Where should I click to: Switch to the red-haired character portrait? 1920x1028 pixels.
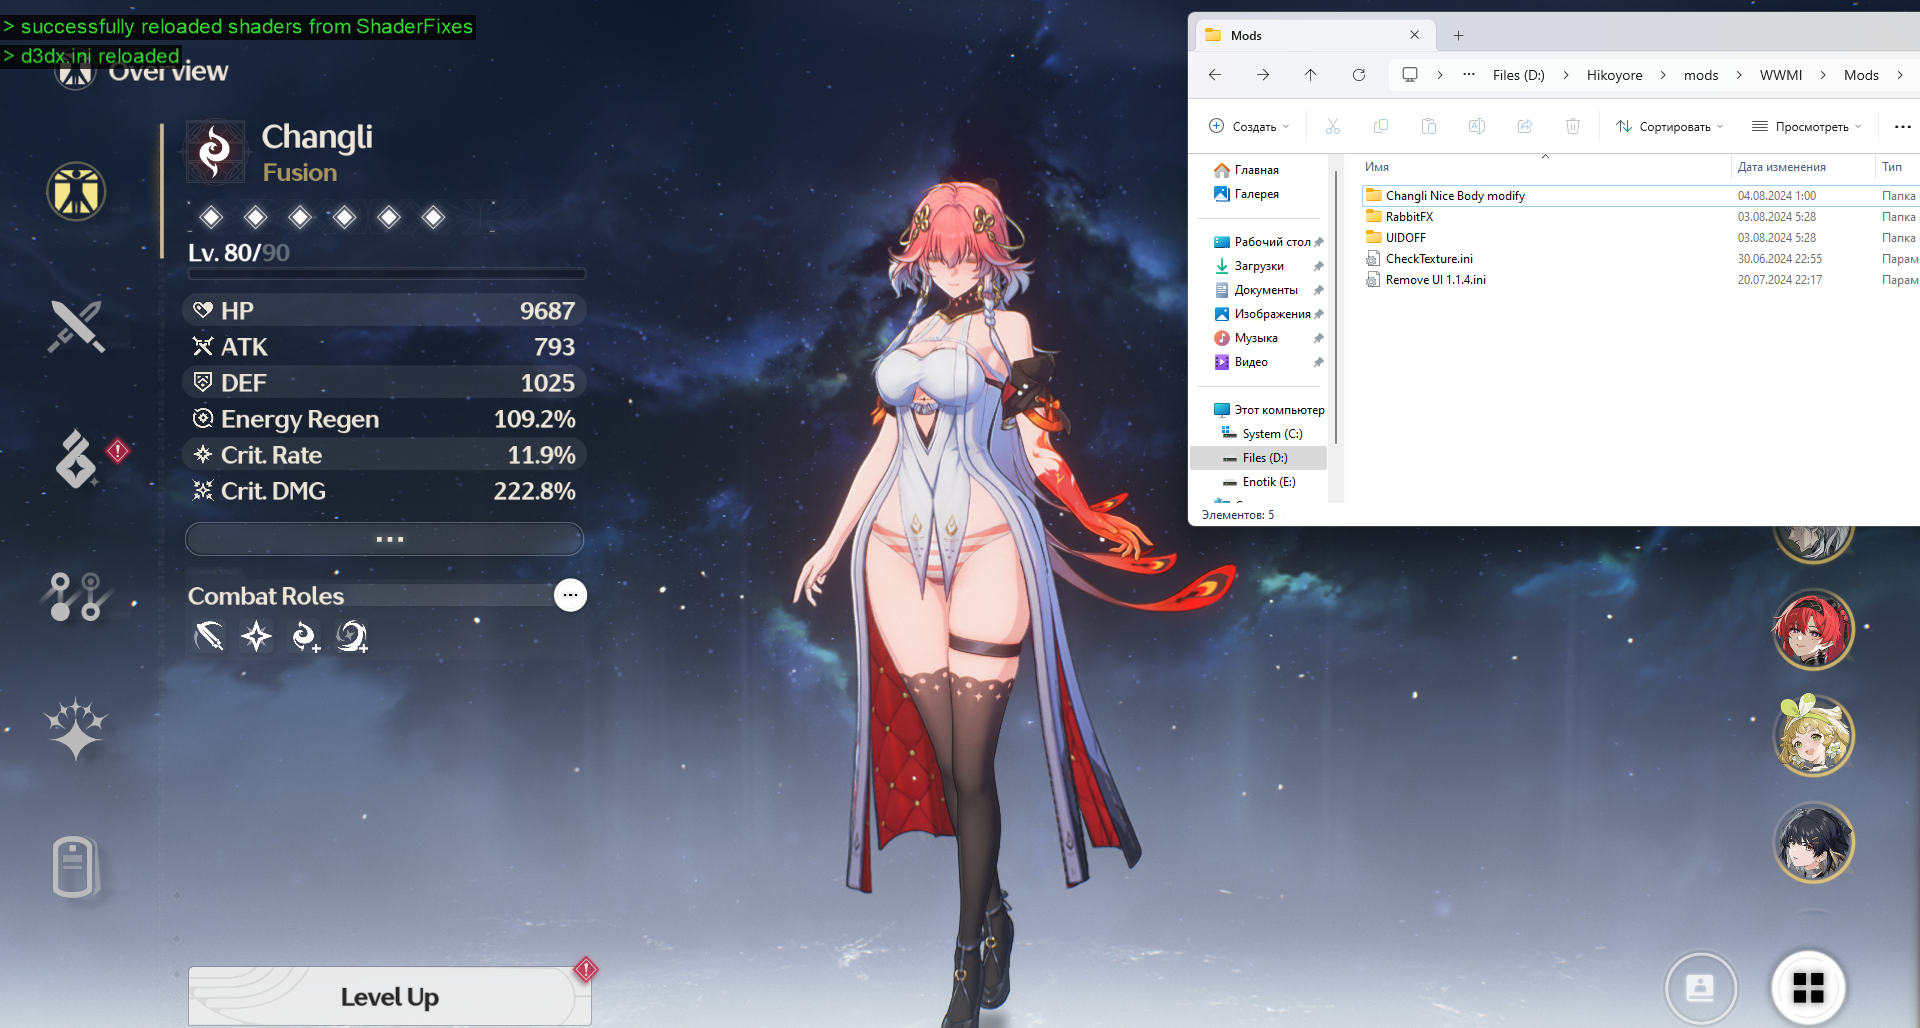(1813, 630)
